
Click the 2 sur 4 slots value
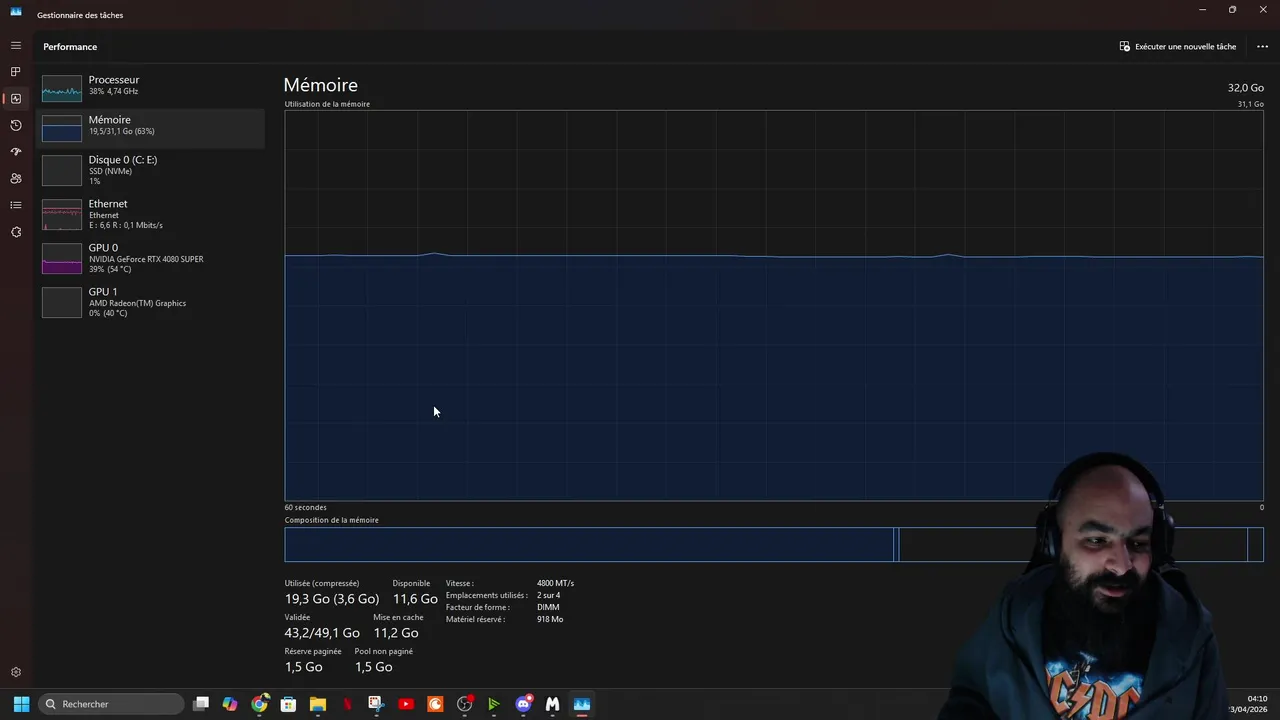(x=548, y=595)
